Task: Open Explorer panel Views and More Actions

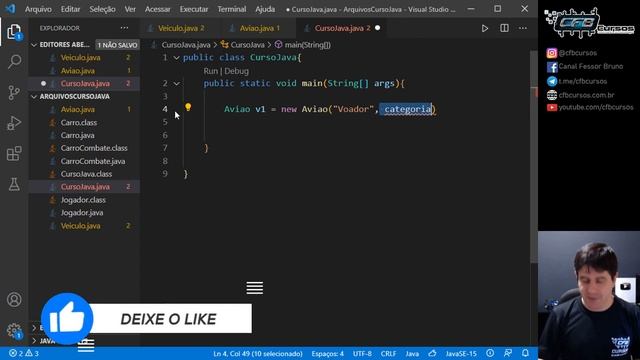Action: tap(124, 28)
